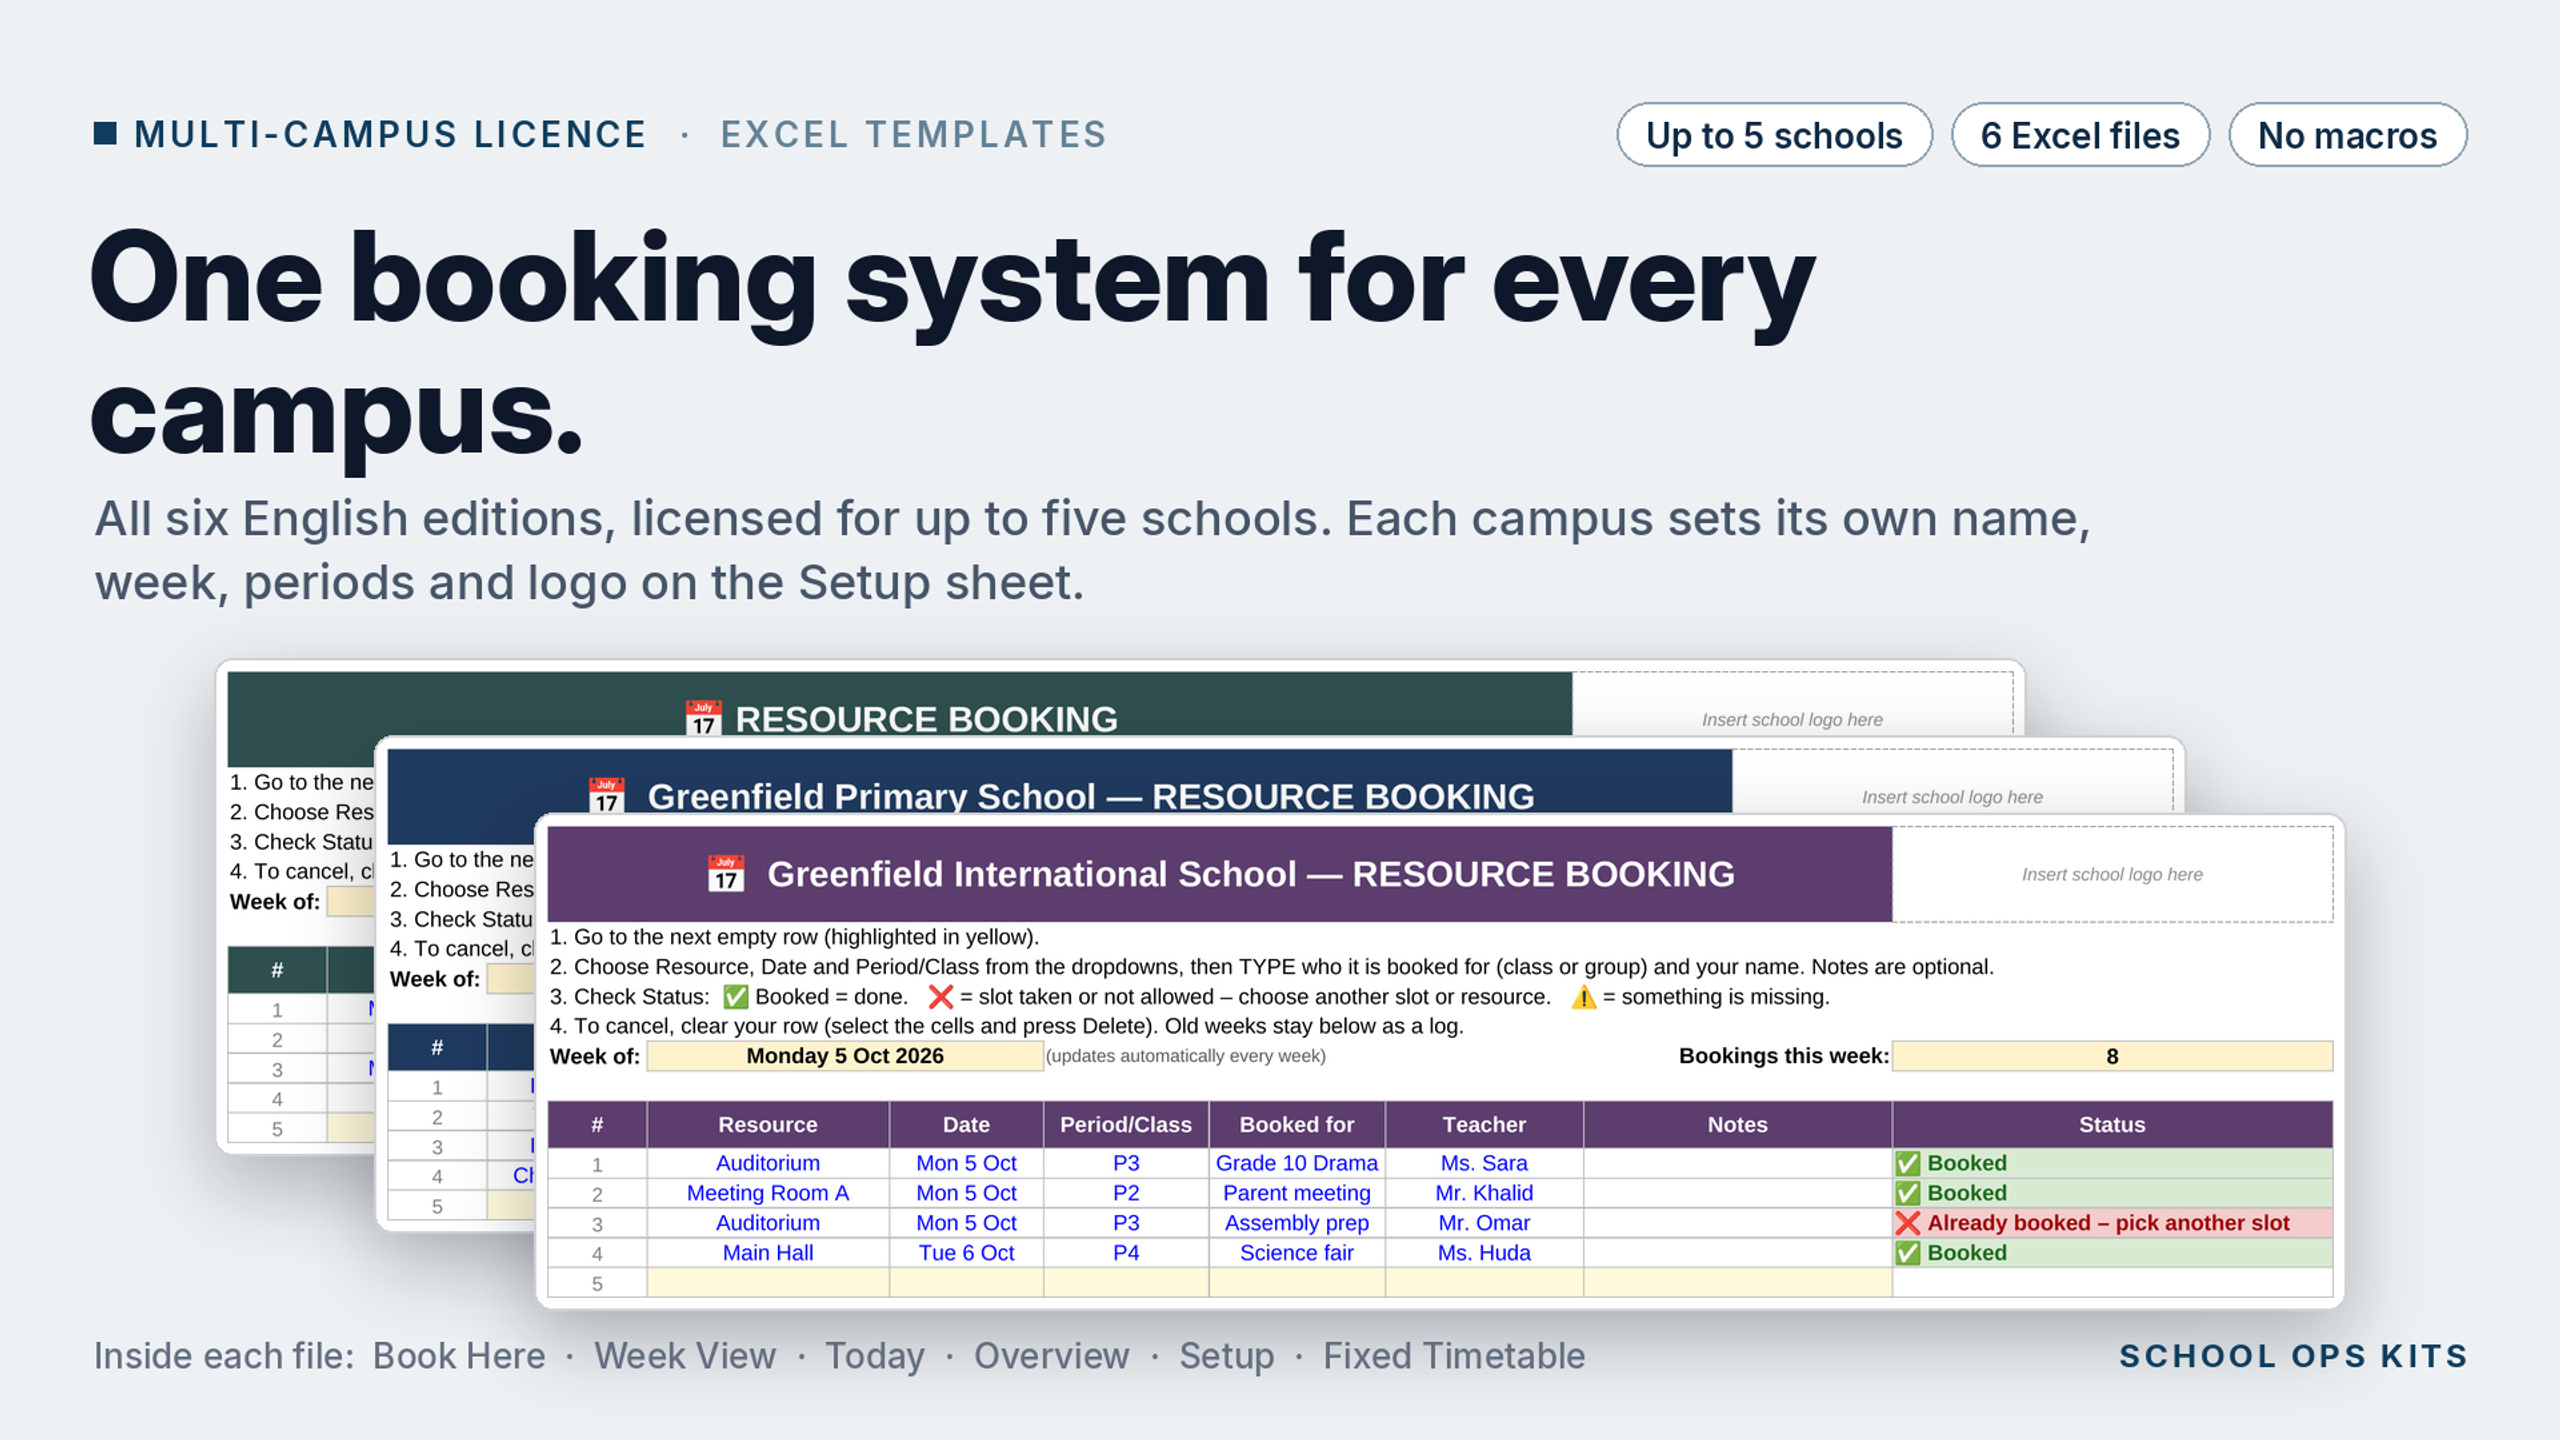Click the calendar icon in the back RESOURCE BOOKING sheet
This screenshot has width=2560, height=1440.
703,718
